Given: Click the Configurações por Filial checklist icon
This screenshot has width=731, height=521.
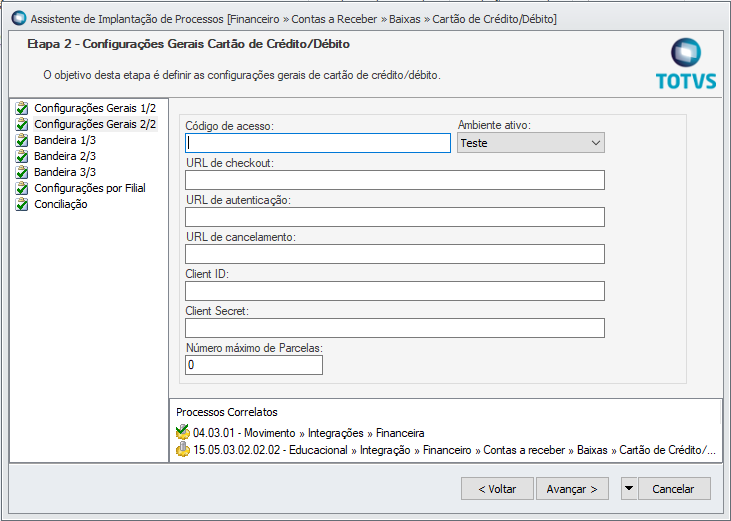Looking at the screenshot, I should (x=22, y=188).
